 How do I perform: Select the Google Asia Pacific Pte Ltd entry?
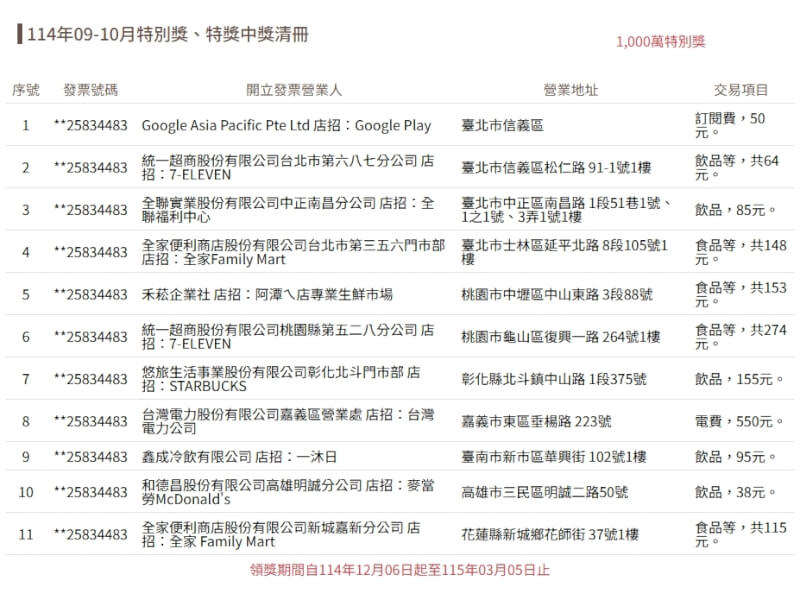coord(286,126)
